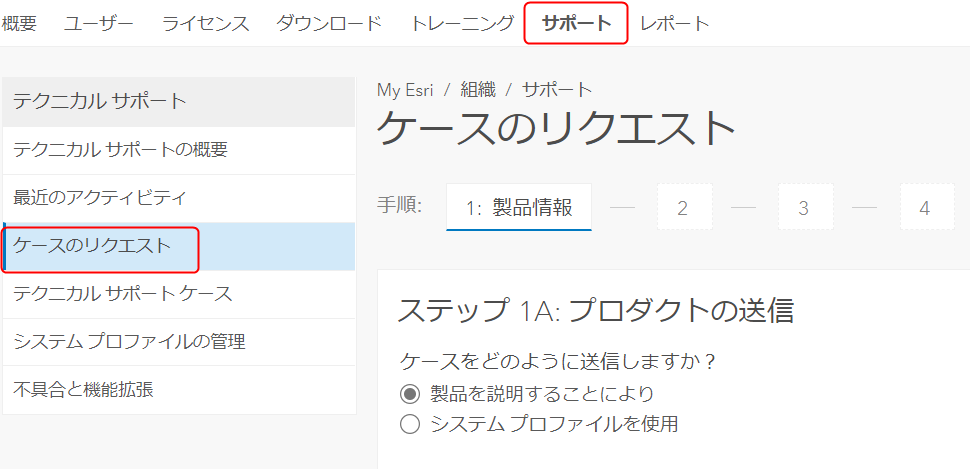This screenshot has height=469, width=970.
Task: Open the レポート tab
Action: tap(675, 24)
